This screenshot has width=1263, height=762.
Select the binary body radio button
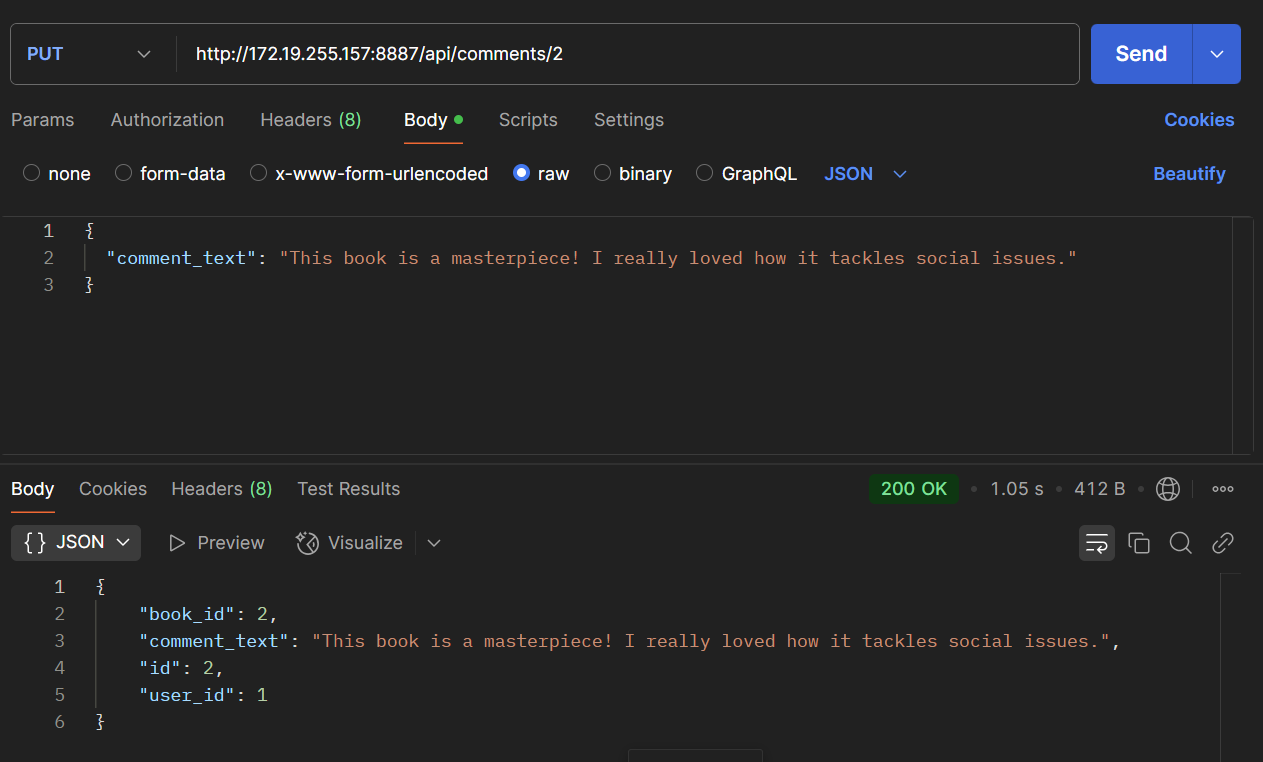click(x=602, y=173)
